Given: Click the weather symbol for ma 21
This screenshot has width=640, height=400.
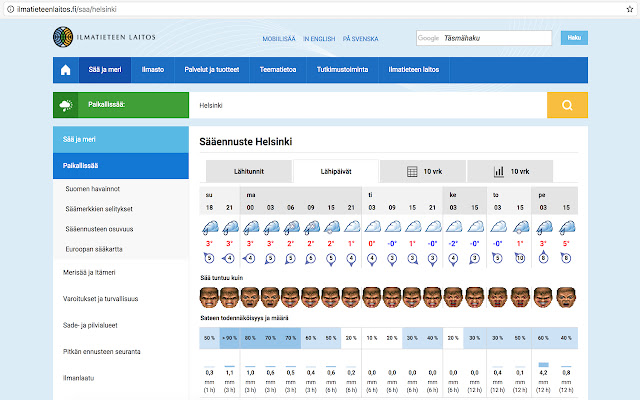Looking at the screenshot, I should tap(351, 227).
